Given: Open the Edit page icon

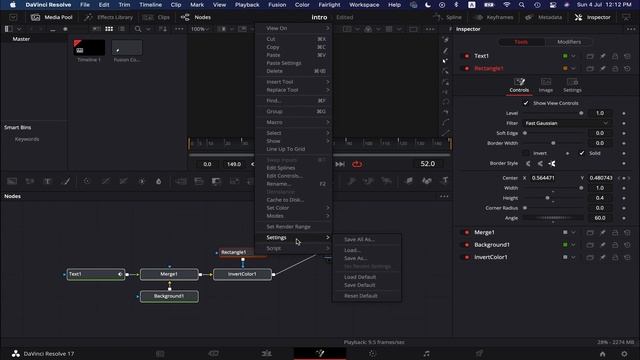Looking at the screenshot, I should (267, 353).
